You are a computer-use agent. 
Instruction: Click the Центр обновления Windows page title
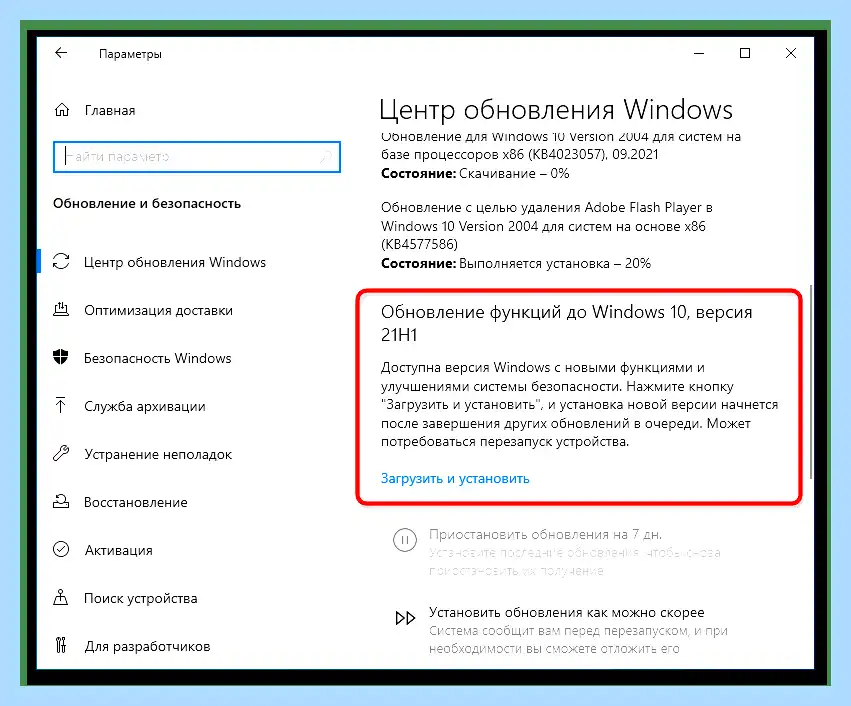coord(556,110)
